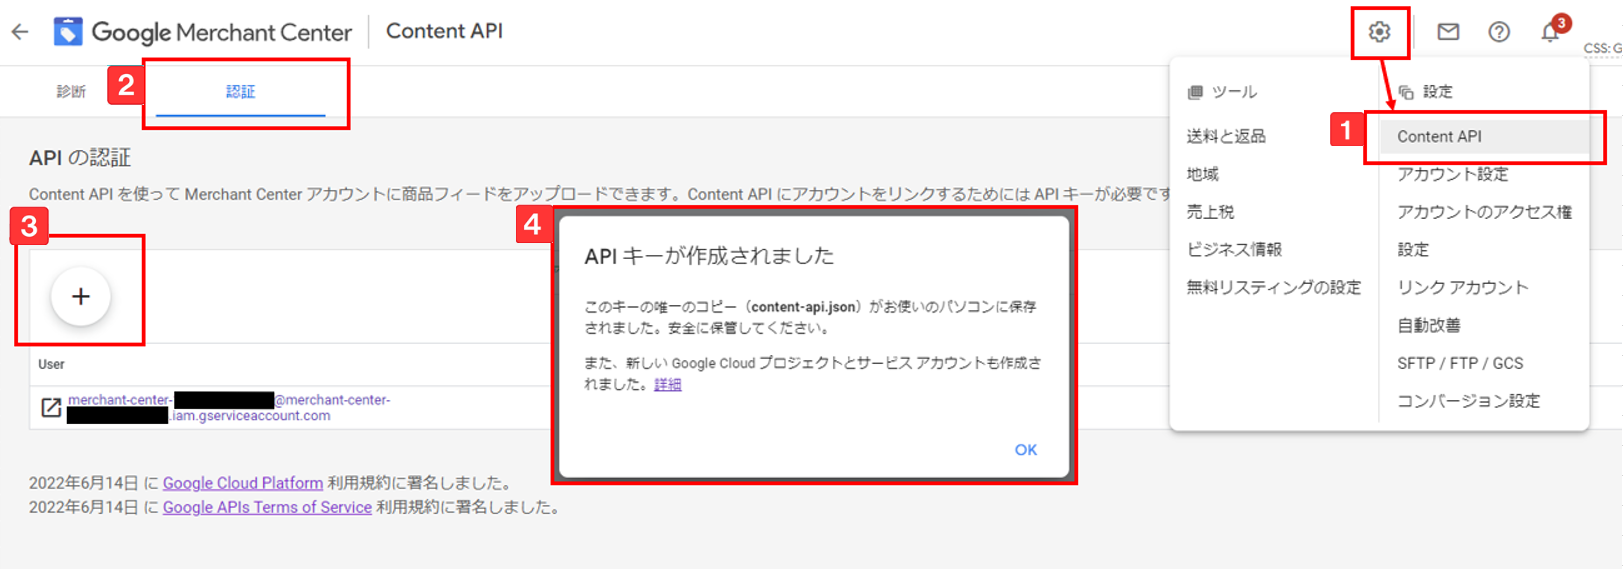
Task: Open コンバージョン設定 menu item
Action: tap(1468, 401)
